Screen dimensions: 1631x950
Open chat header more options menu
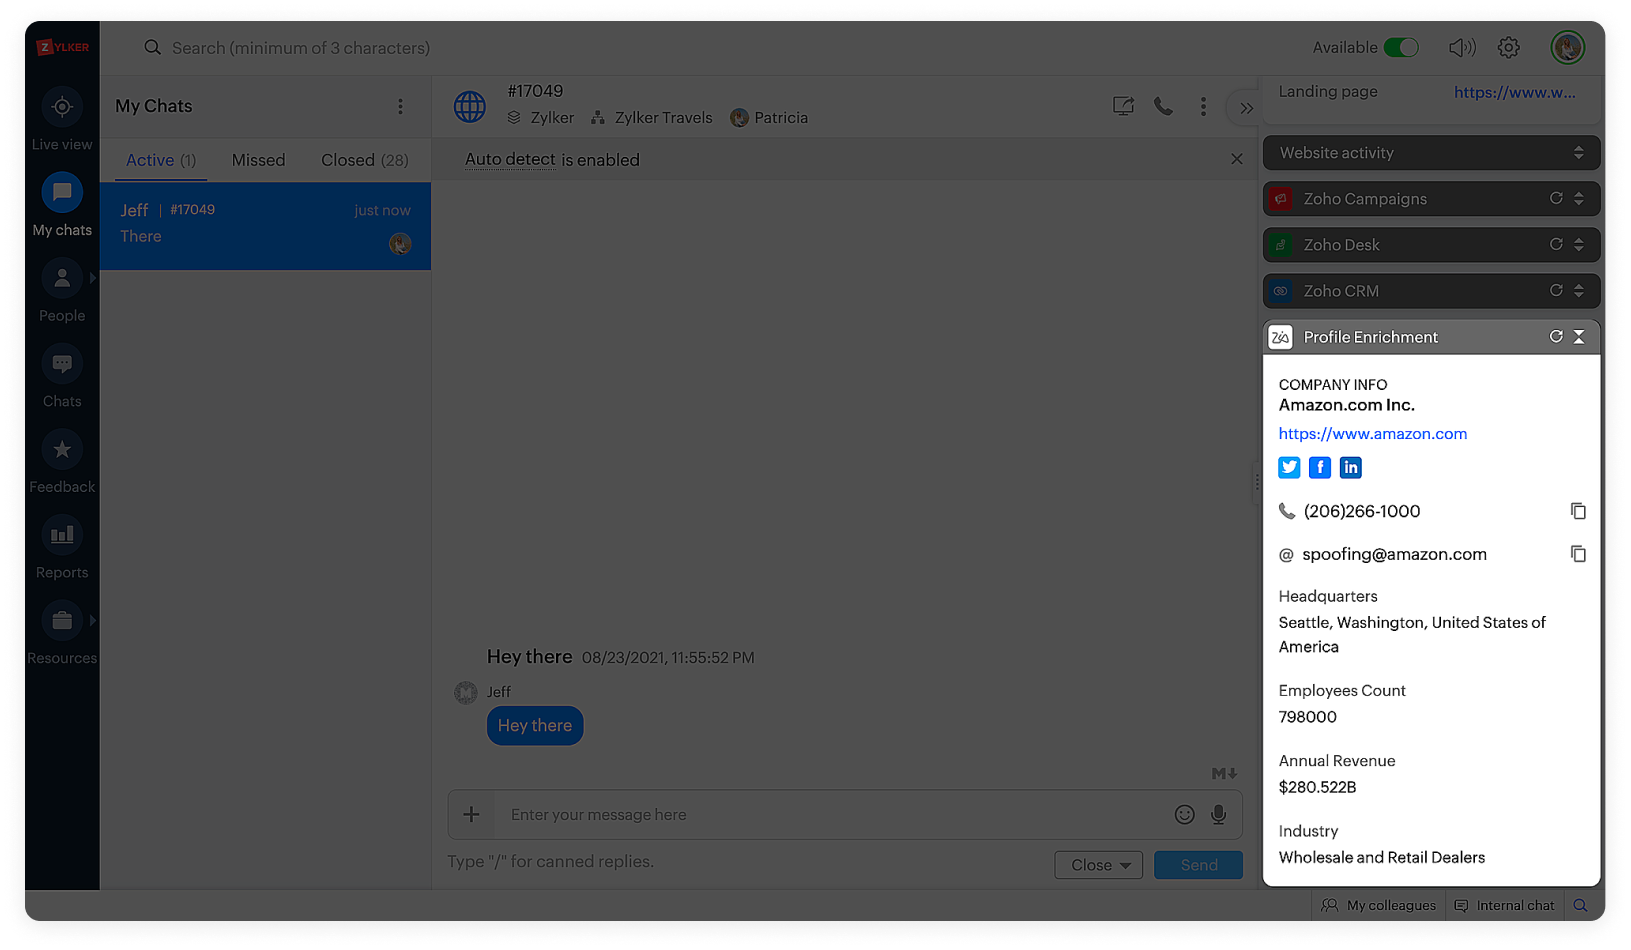point(1203,106)
